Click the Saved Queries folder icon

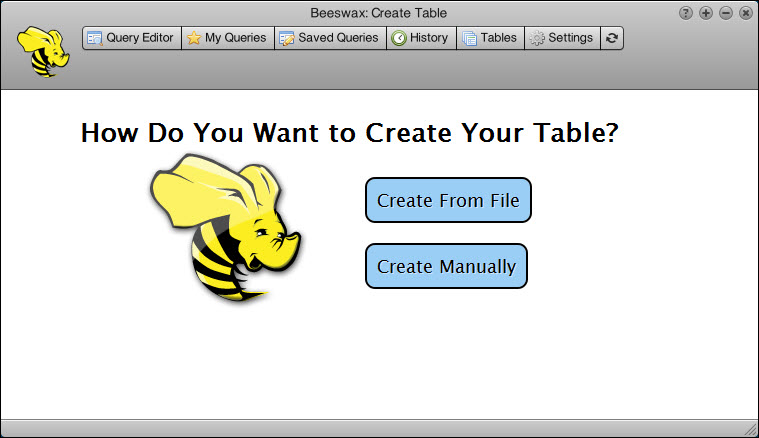[287, 38]
